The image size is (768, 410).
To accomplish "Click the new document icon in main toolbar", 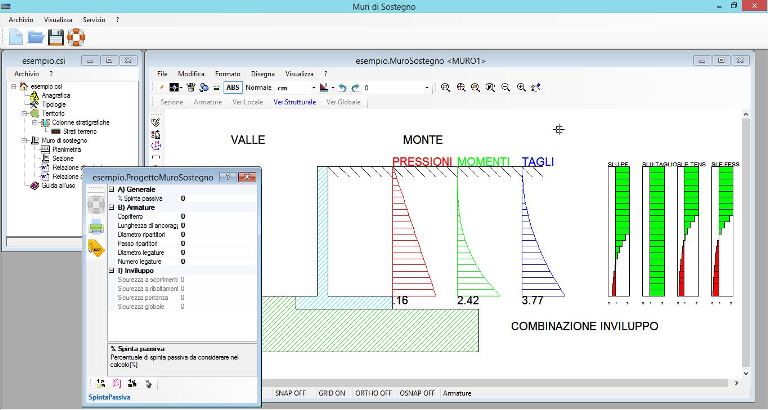I will pyautogui.click(x=15, y=38).
